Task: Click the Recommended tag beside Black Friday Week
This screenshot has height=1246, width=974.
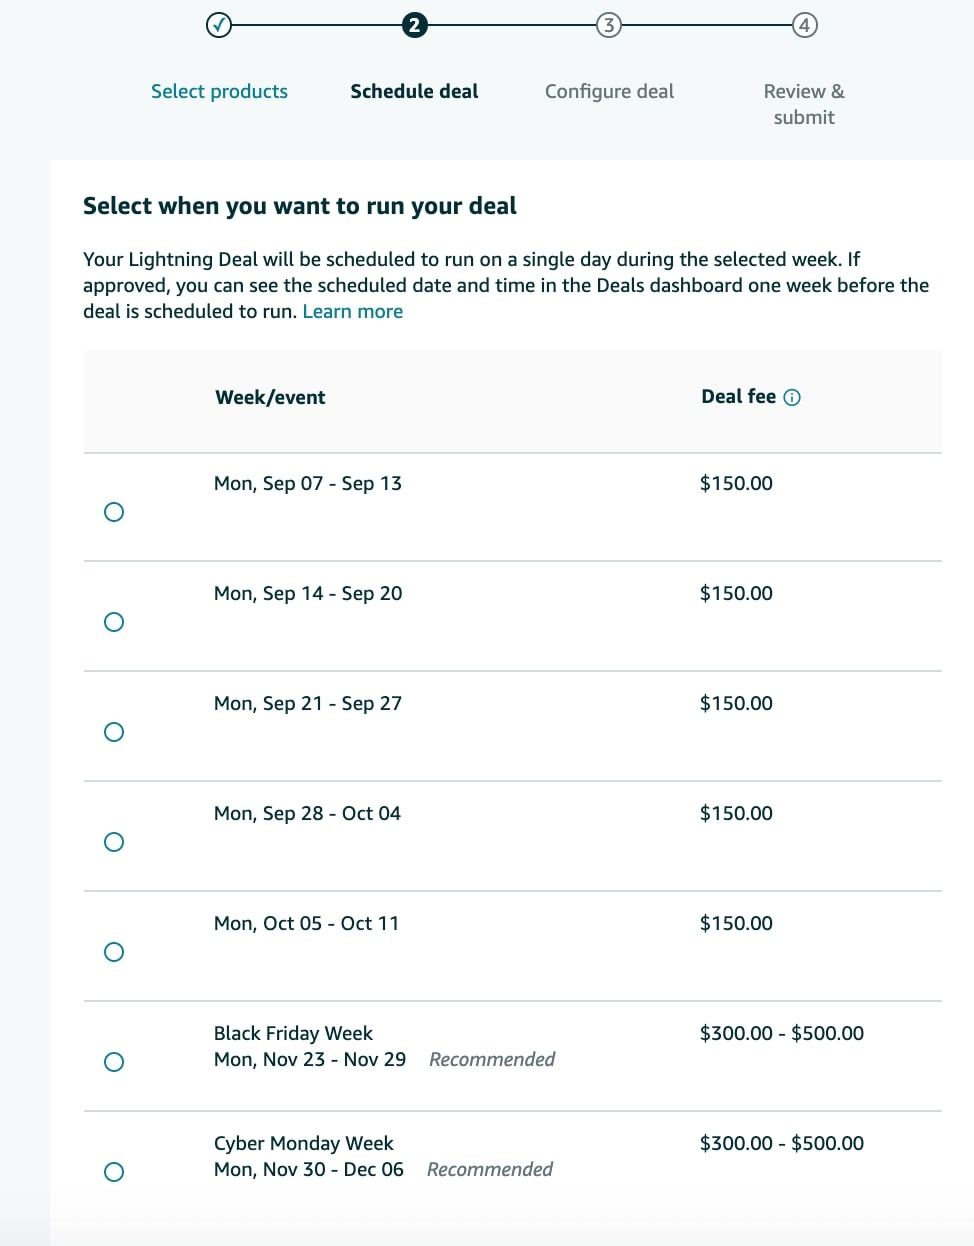Action: tap(491, 1059)
